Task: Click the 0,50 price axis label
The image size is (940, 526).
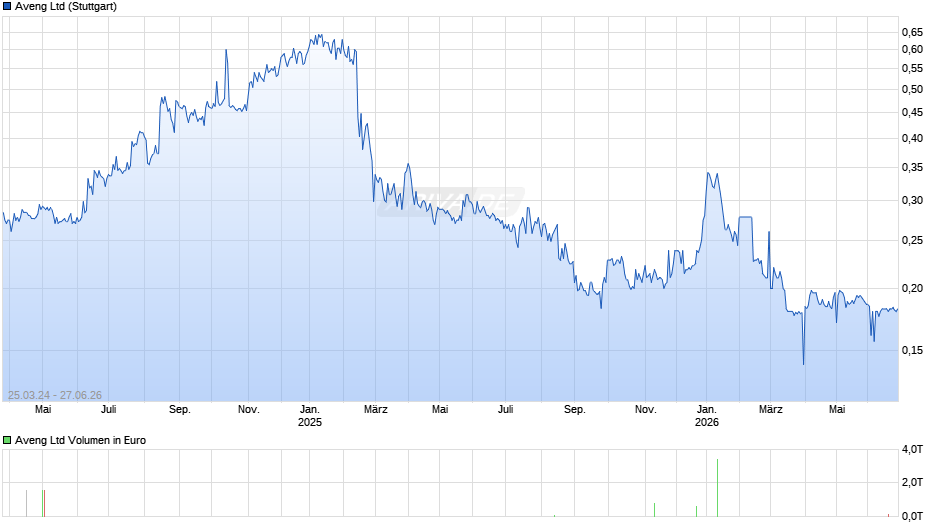Action: [x=912, y=89]
